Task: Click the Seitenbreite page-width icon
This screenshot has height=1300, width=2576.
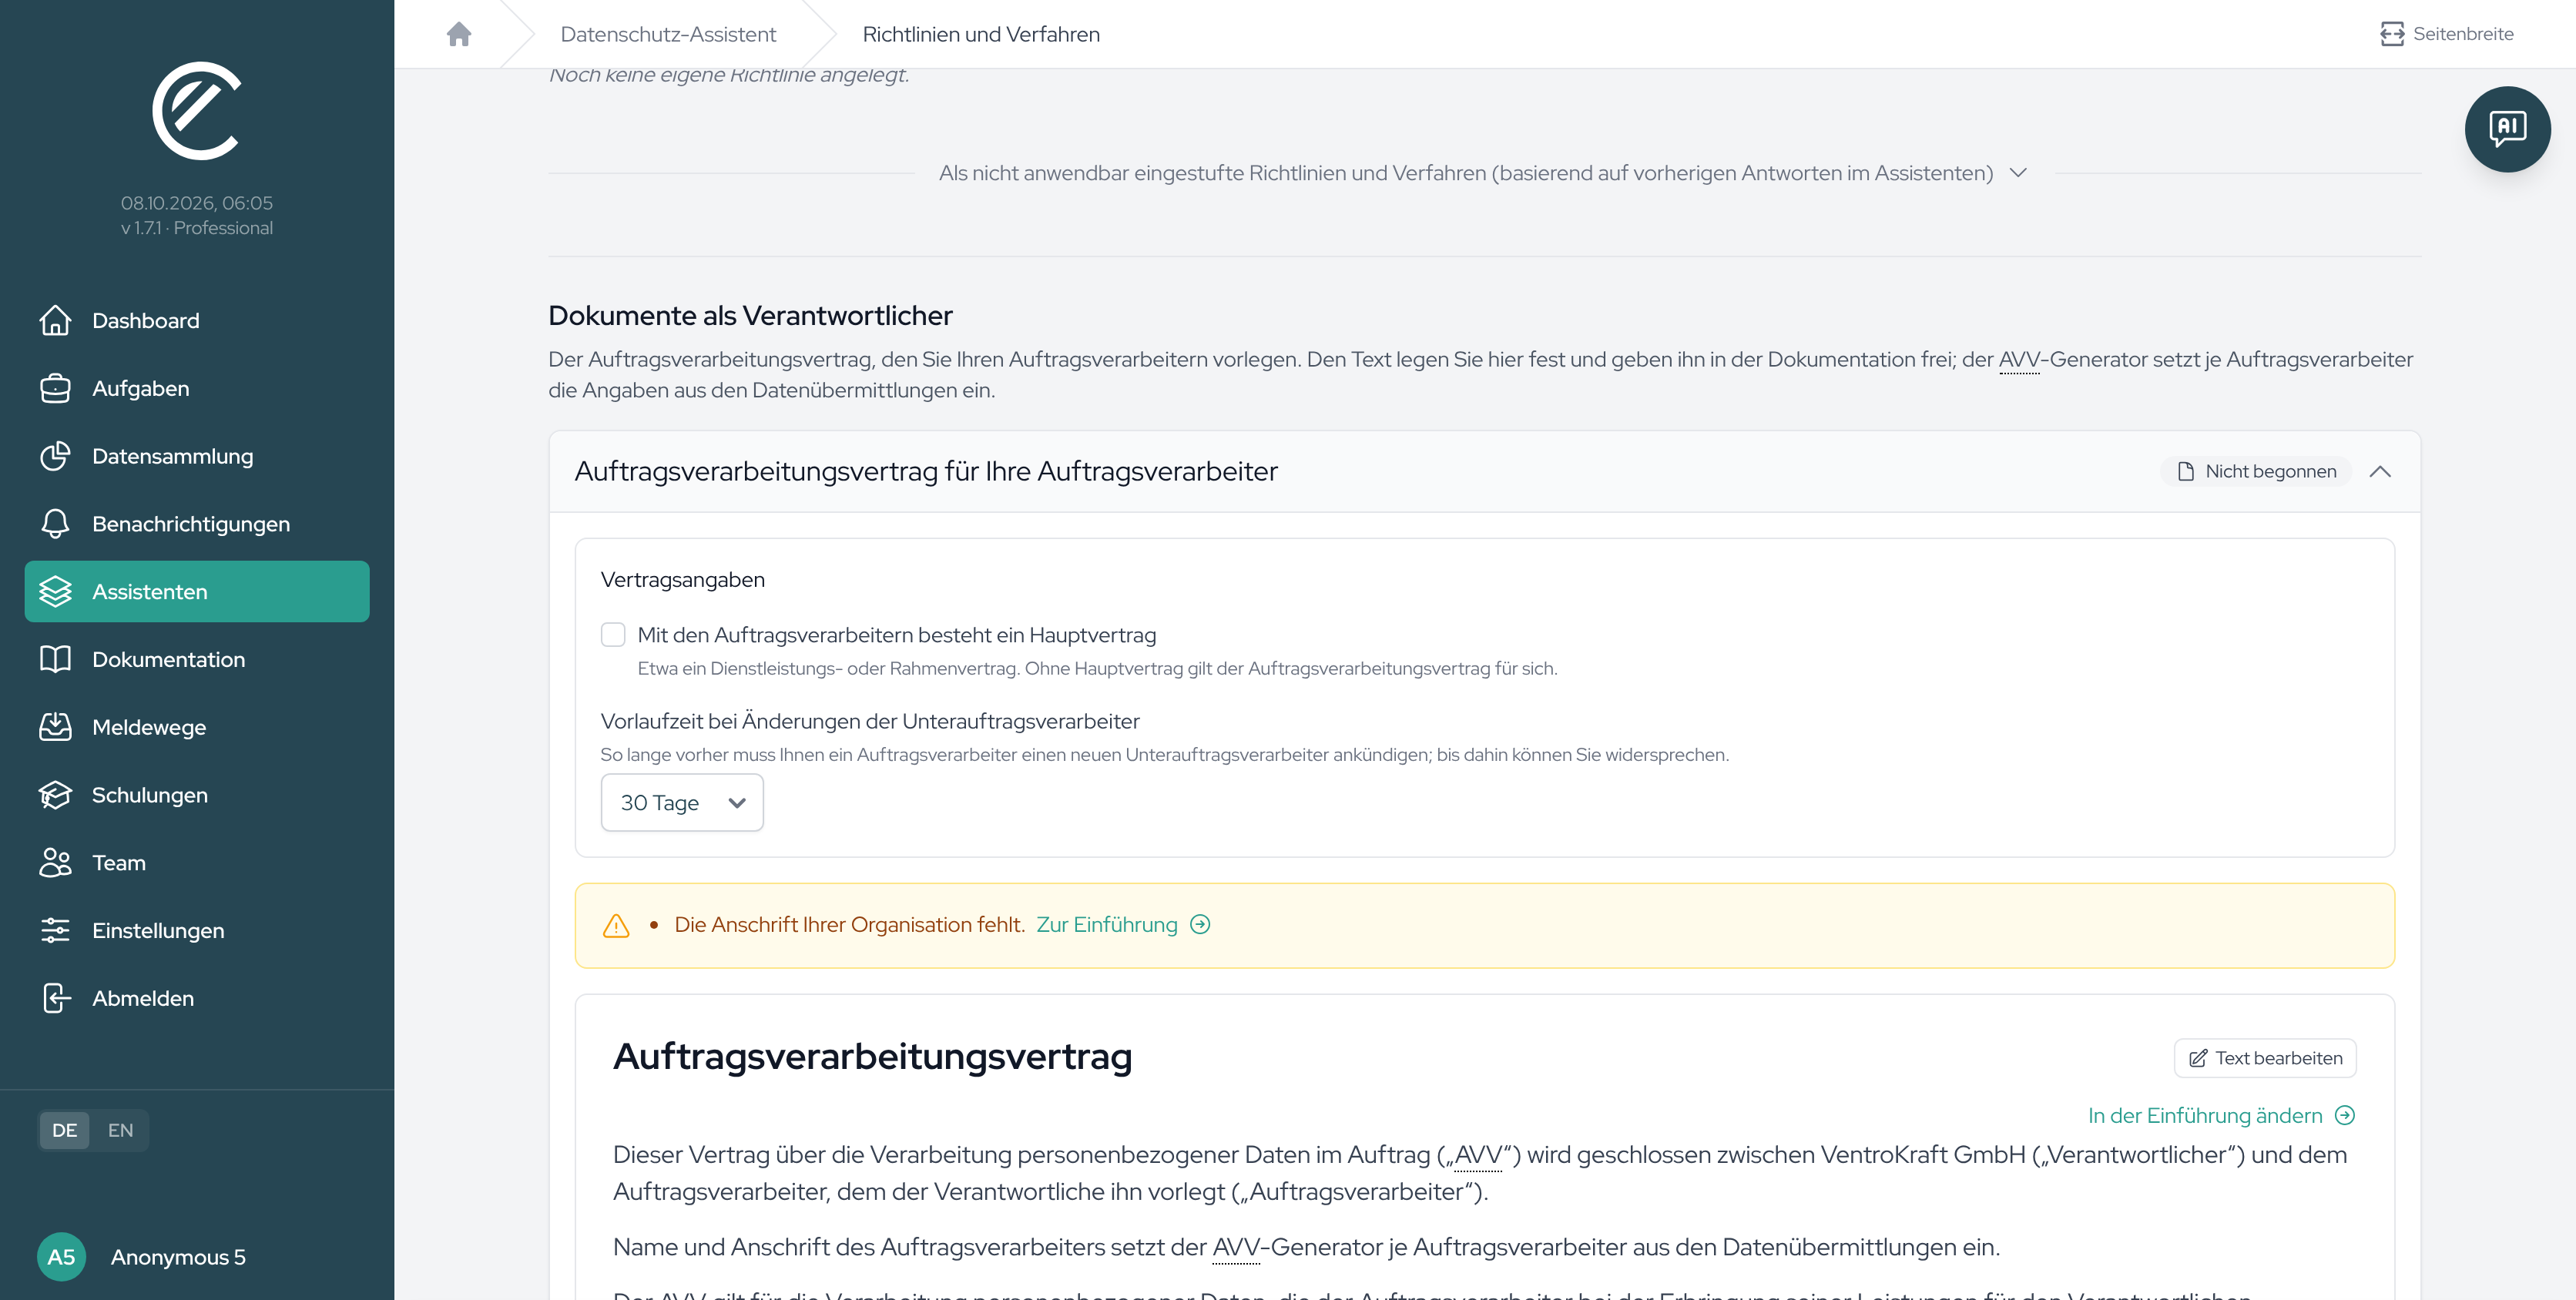Action: (2391, 34)
